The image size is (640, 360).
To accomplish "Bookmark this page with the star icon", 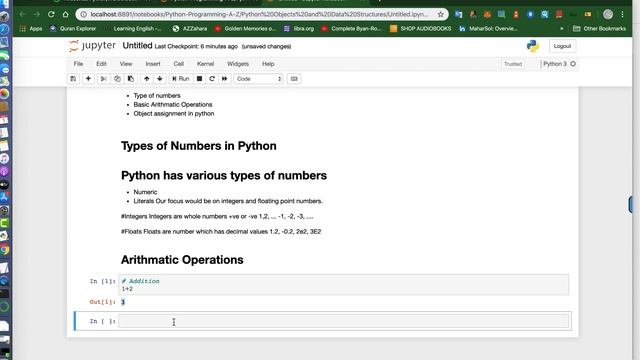I will pyautogui.click(x=440, y=14).
